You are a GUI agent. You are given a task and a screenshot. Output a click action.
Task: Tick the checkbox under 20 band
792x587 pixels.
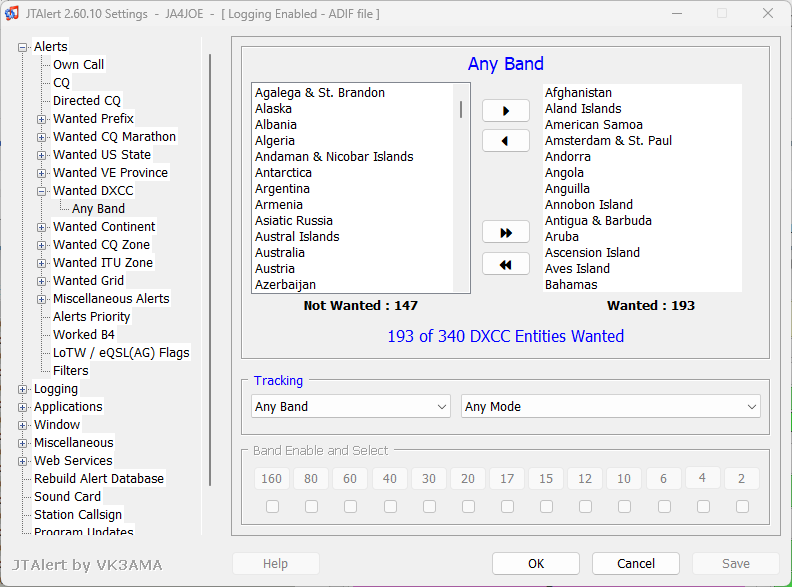coord(468,506)
